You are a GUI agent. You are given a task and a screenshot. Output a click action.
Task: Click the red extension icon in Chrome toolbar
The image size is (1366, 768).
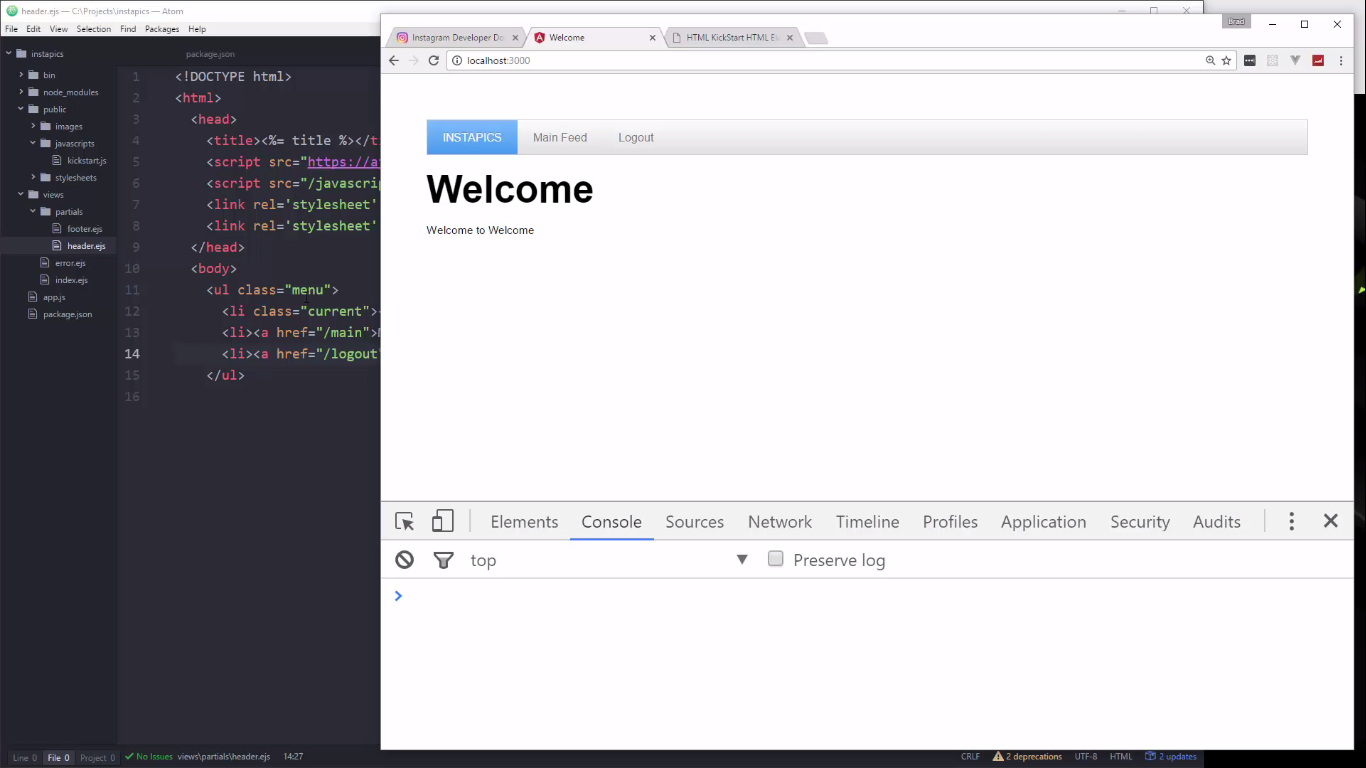[1318, 60]
